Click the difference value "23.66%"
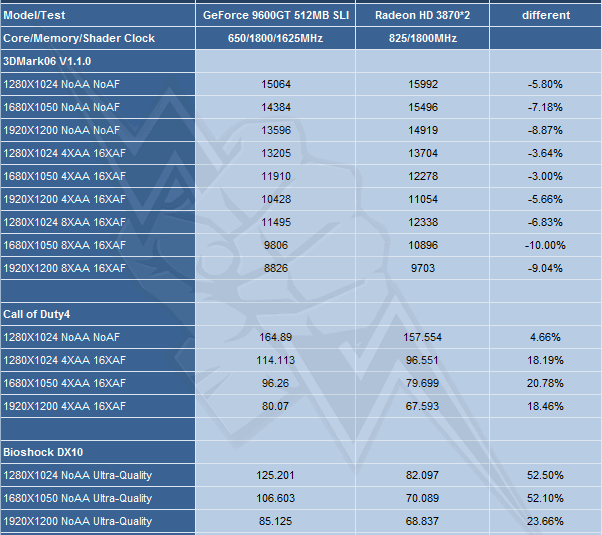602x535 pixels. coord(545,521)
